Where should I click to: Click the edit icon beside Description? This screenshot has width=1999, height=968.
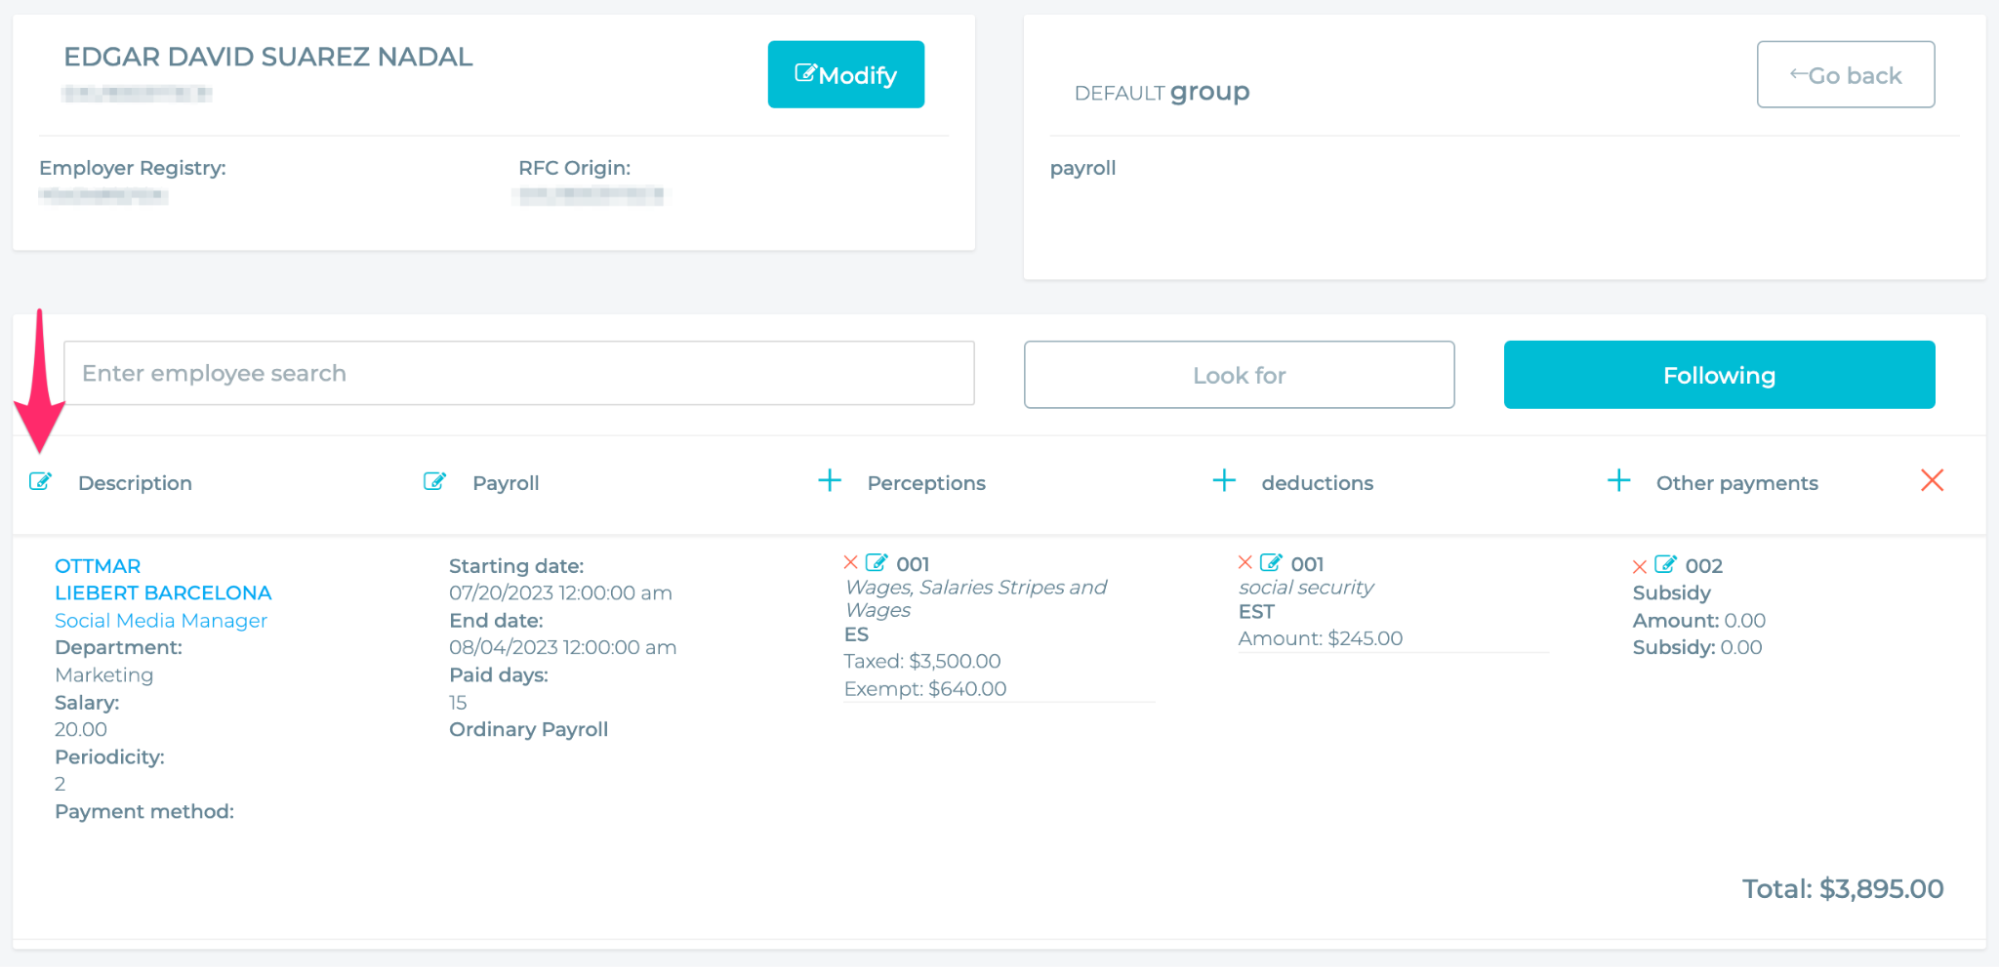pyautogui.click(x=40, y=482)
